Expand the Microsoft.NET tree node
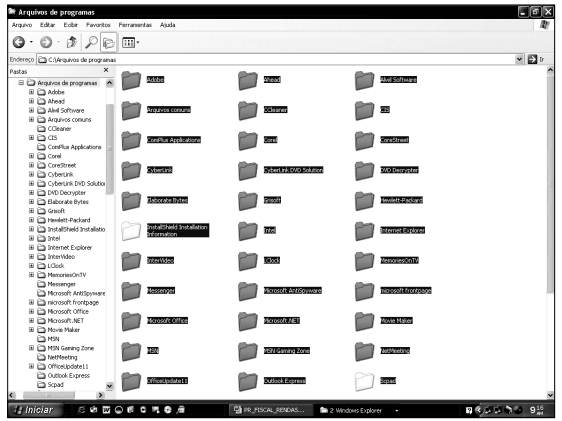This screenshot has height=421, width=562. (x=32, y=320)
